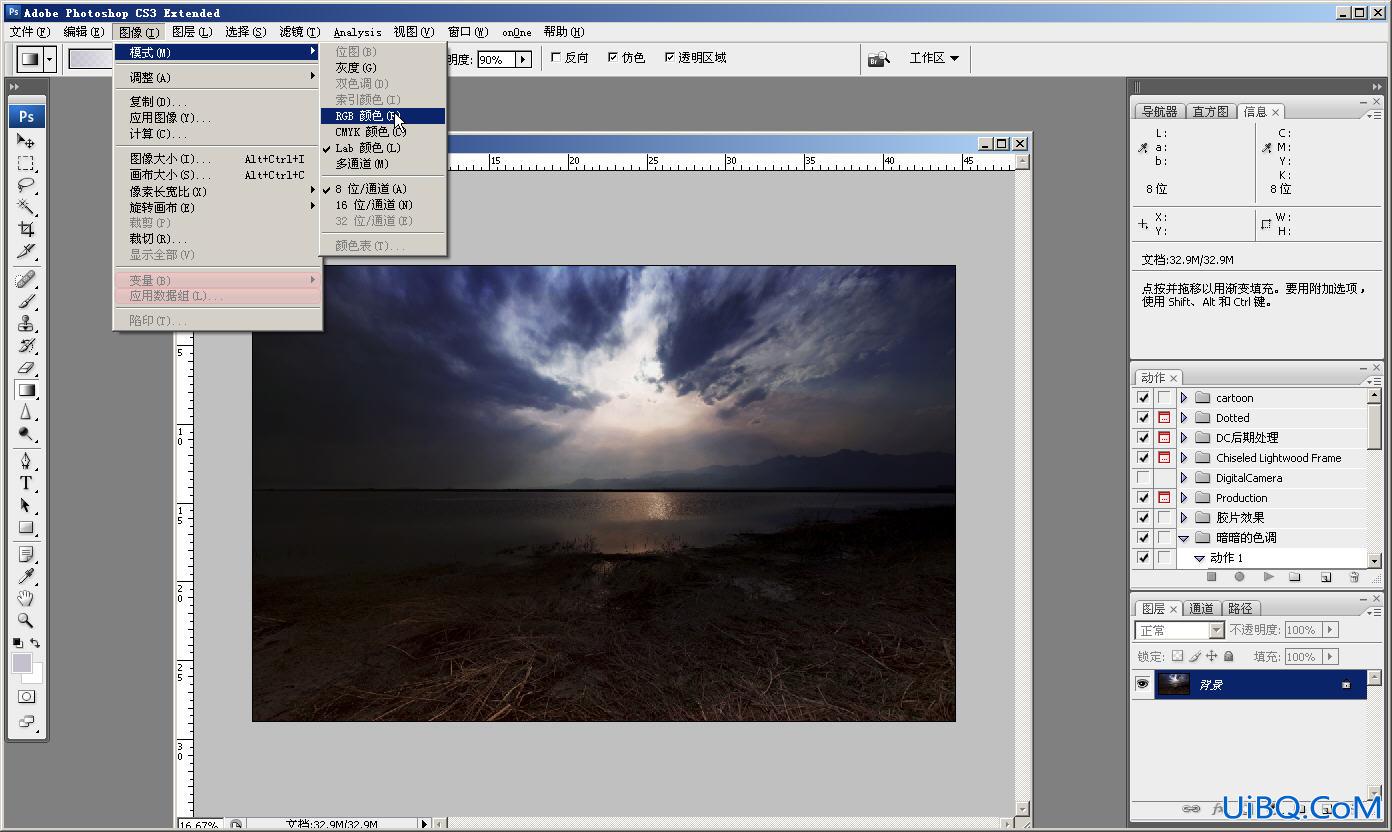Create a new action set
The width and height of the screenshot is (1392, 832).
pos(1295,577)
